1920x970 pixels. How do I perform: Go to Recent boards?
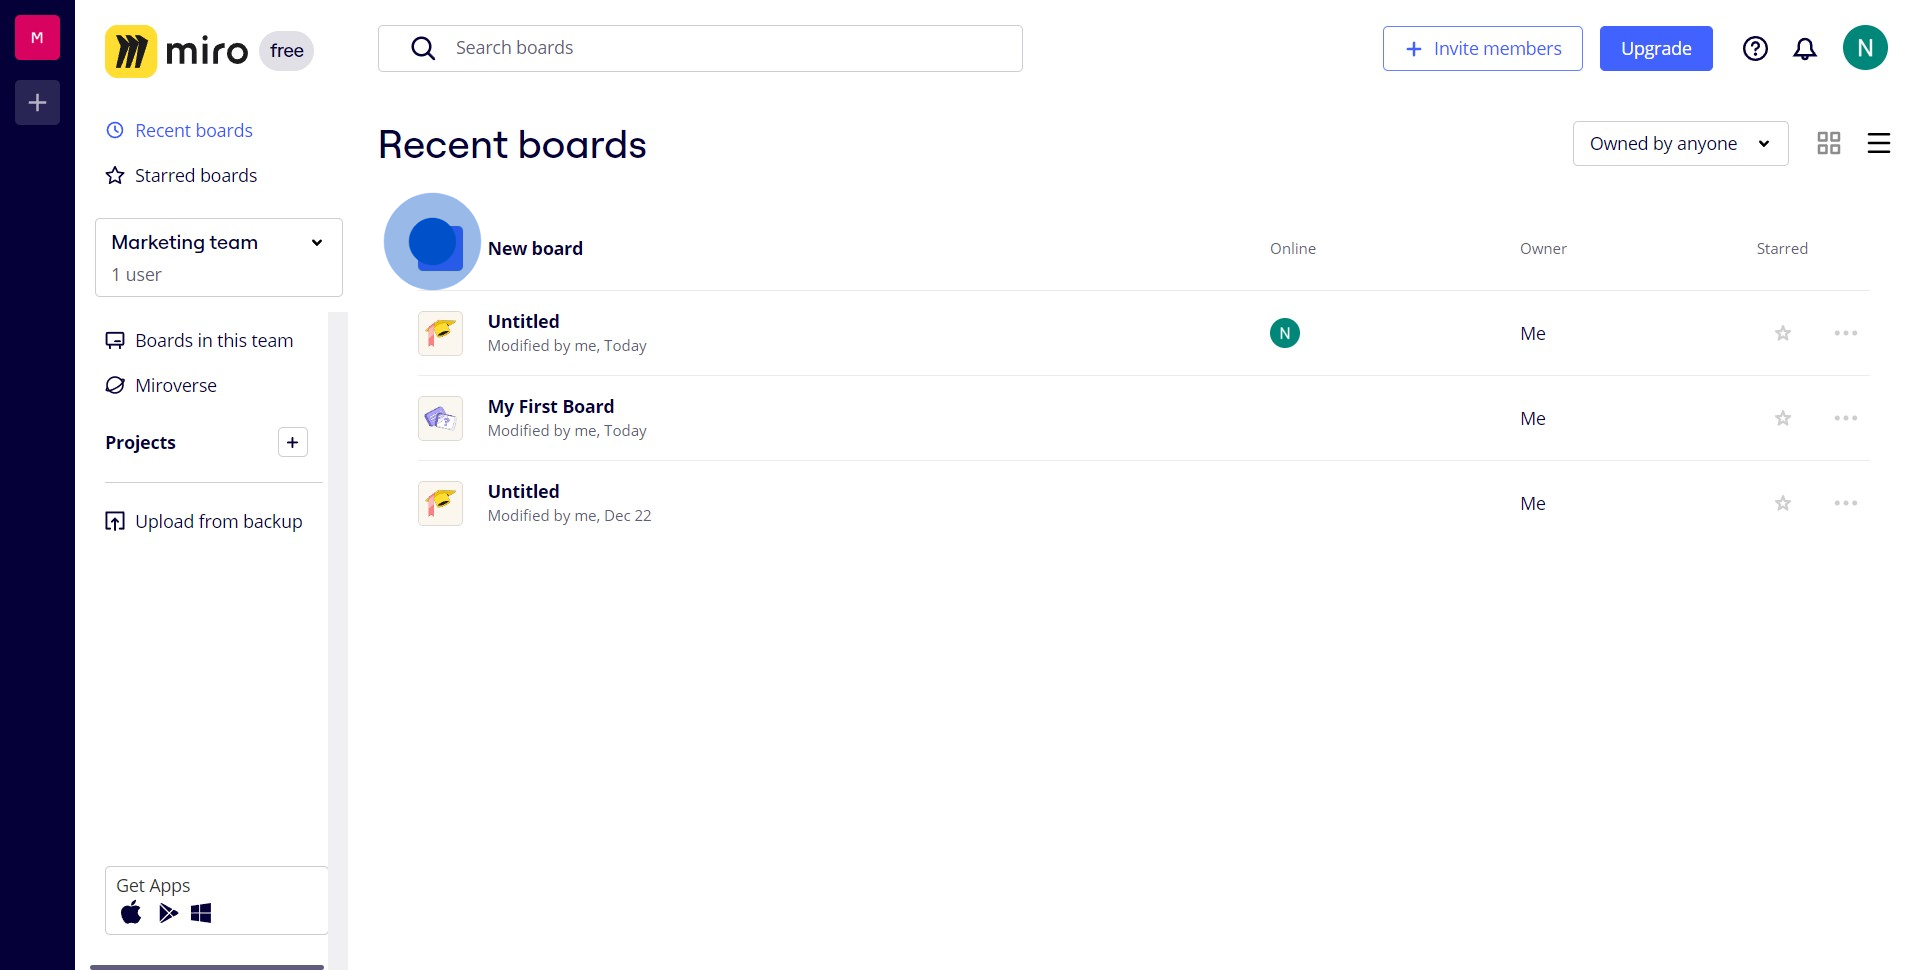coord(179,130)
